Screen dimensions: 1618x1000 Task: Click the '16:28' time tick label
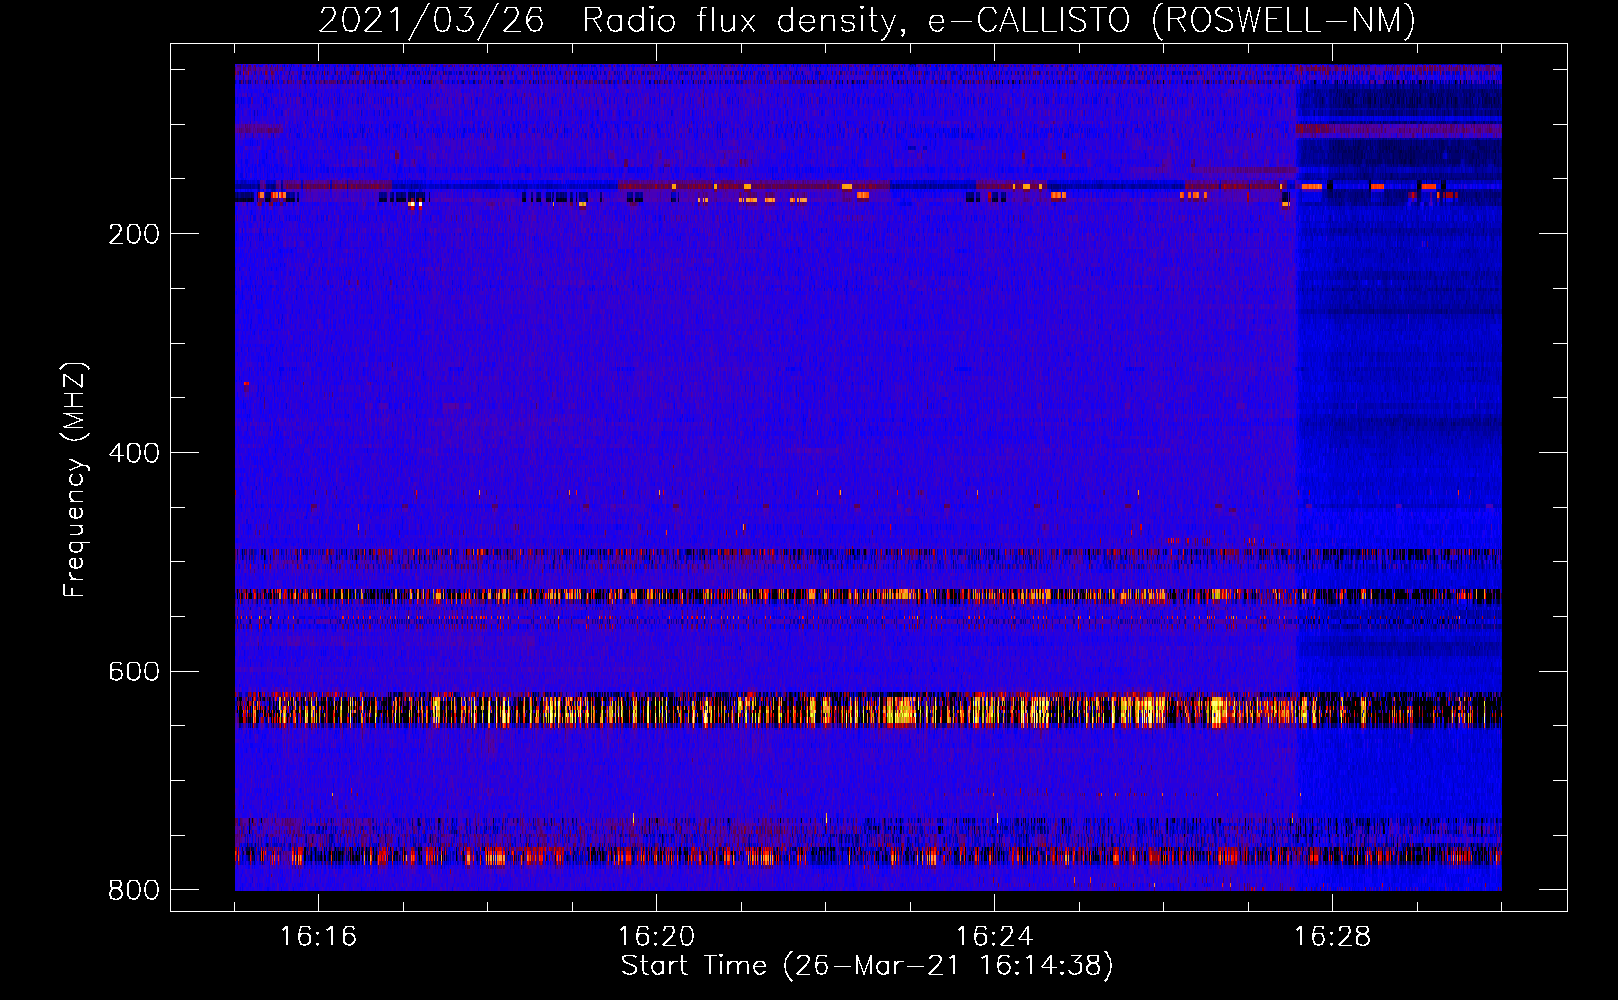click(x=1332, y=936)
